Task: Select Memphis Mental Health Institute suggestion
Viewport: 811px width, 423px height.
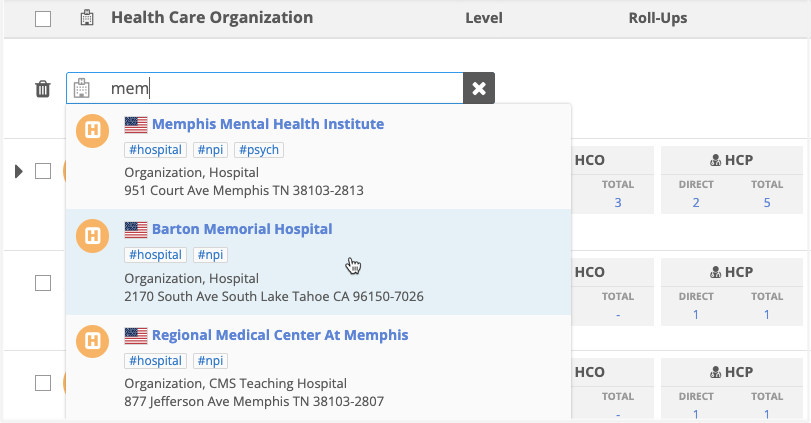Action: tap(267, 124)
